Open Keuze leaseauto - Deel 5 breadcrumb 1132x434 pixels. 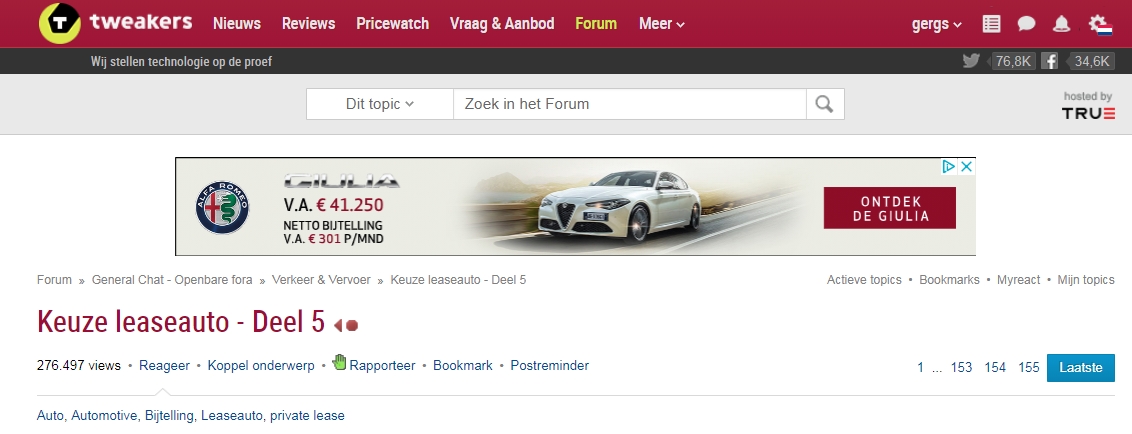click(x=458, y=279)
